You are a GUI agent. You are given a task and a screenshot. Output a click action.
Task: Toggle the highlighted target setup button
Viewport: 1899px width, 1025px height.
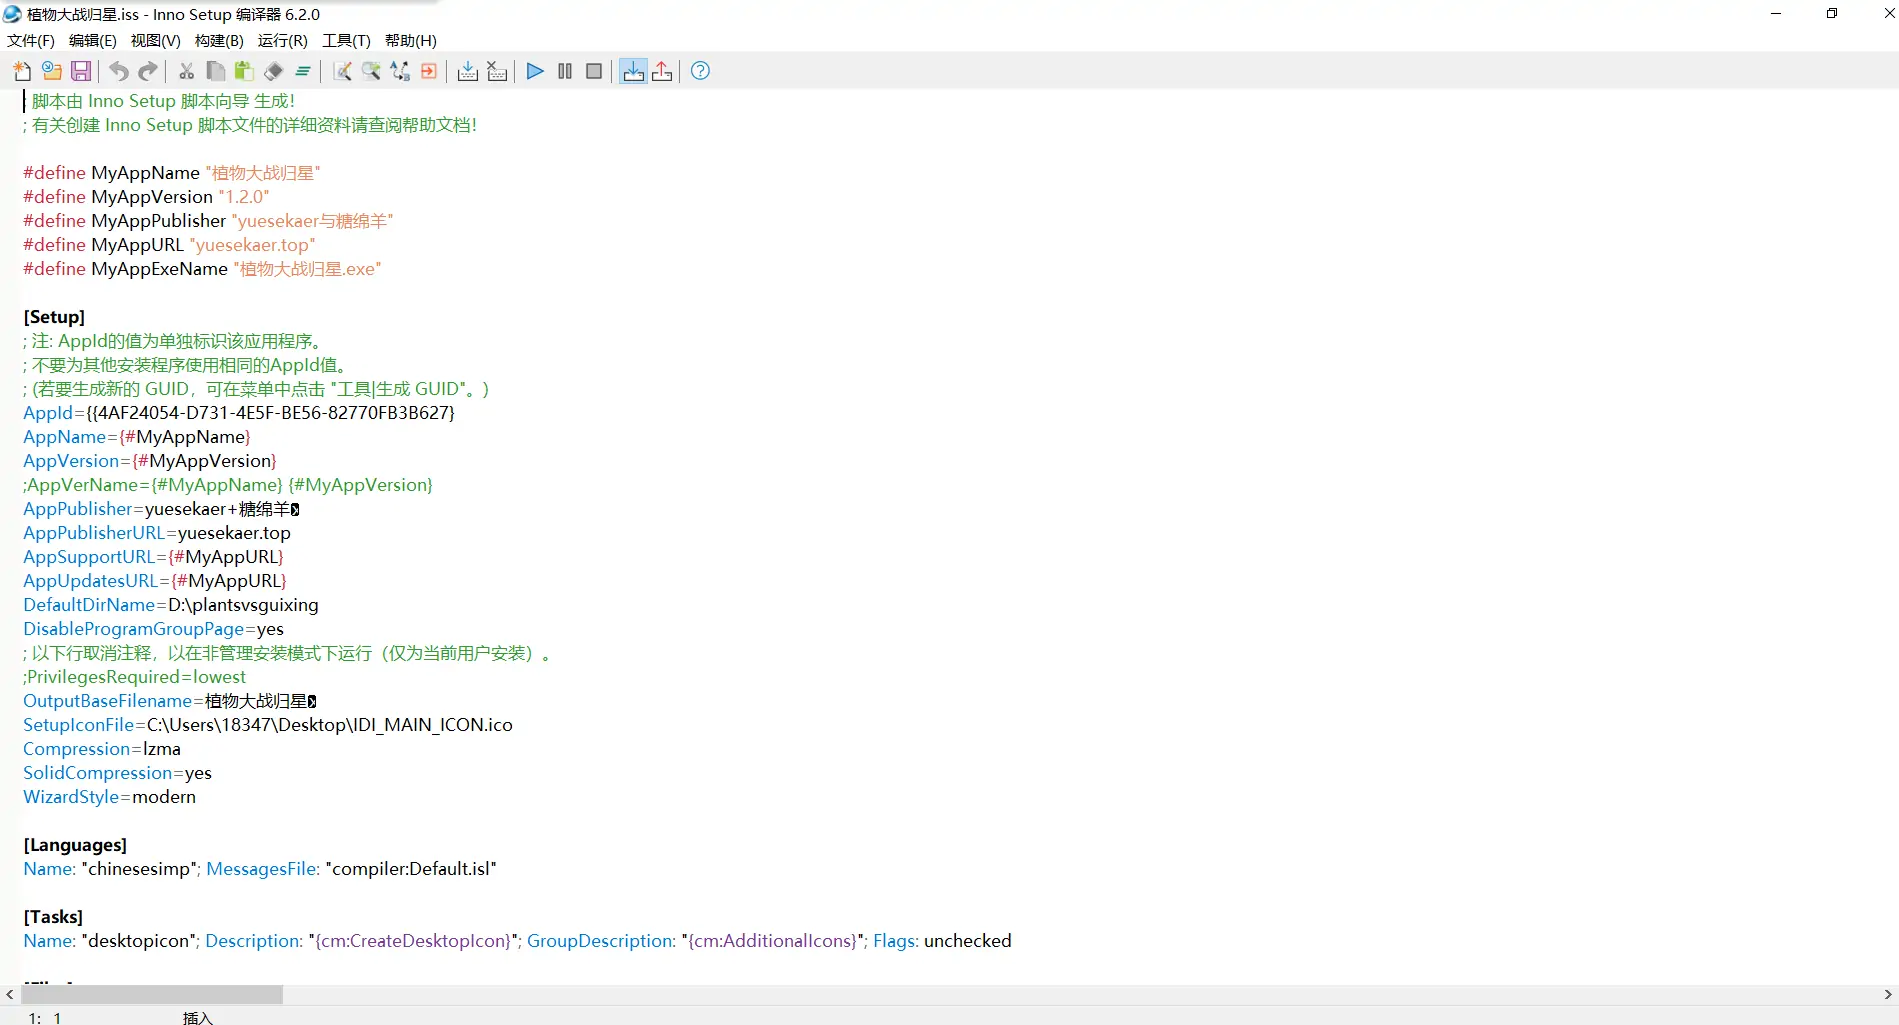pos(633,71)
